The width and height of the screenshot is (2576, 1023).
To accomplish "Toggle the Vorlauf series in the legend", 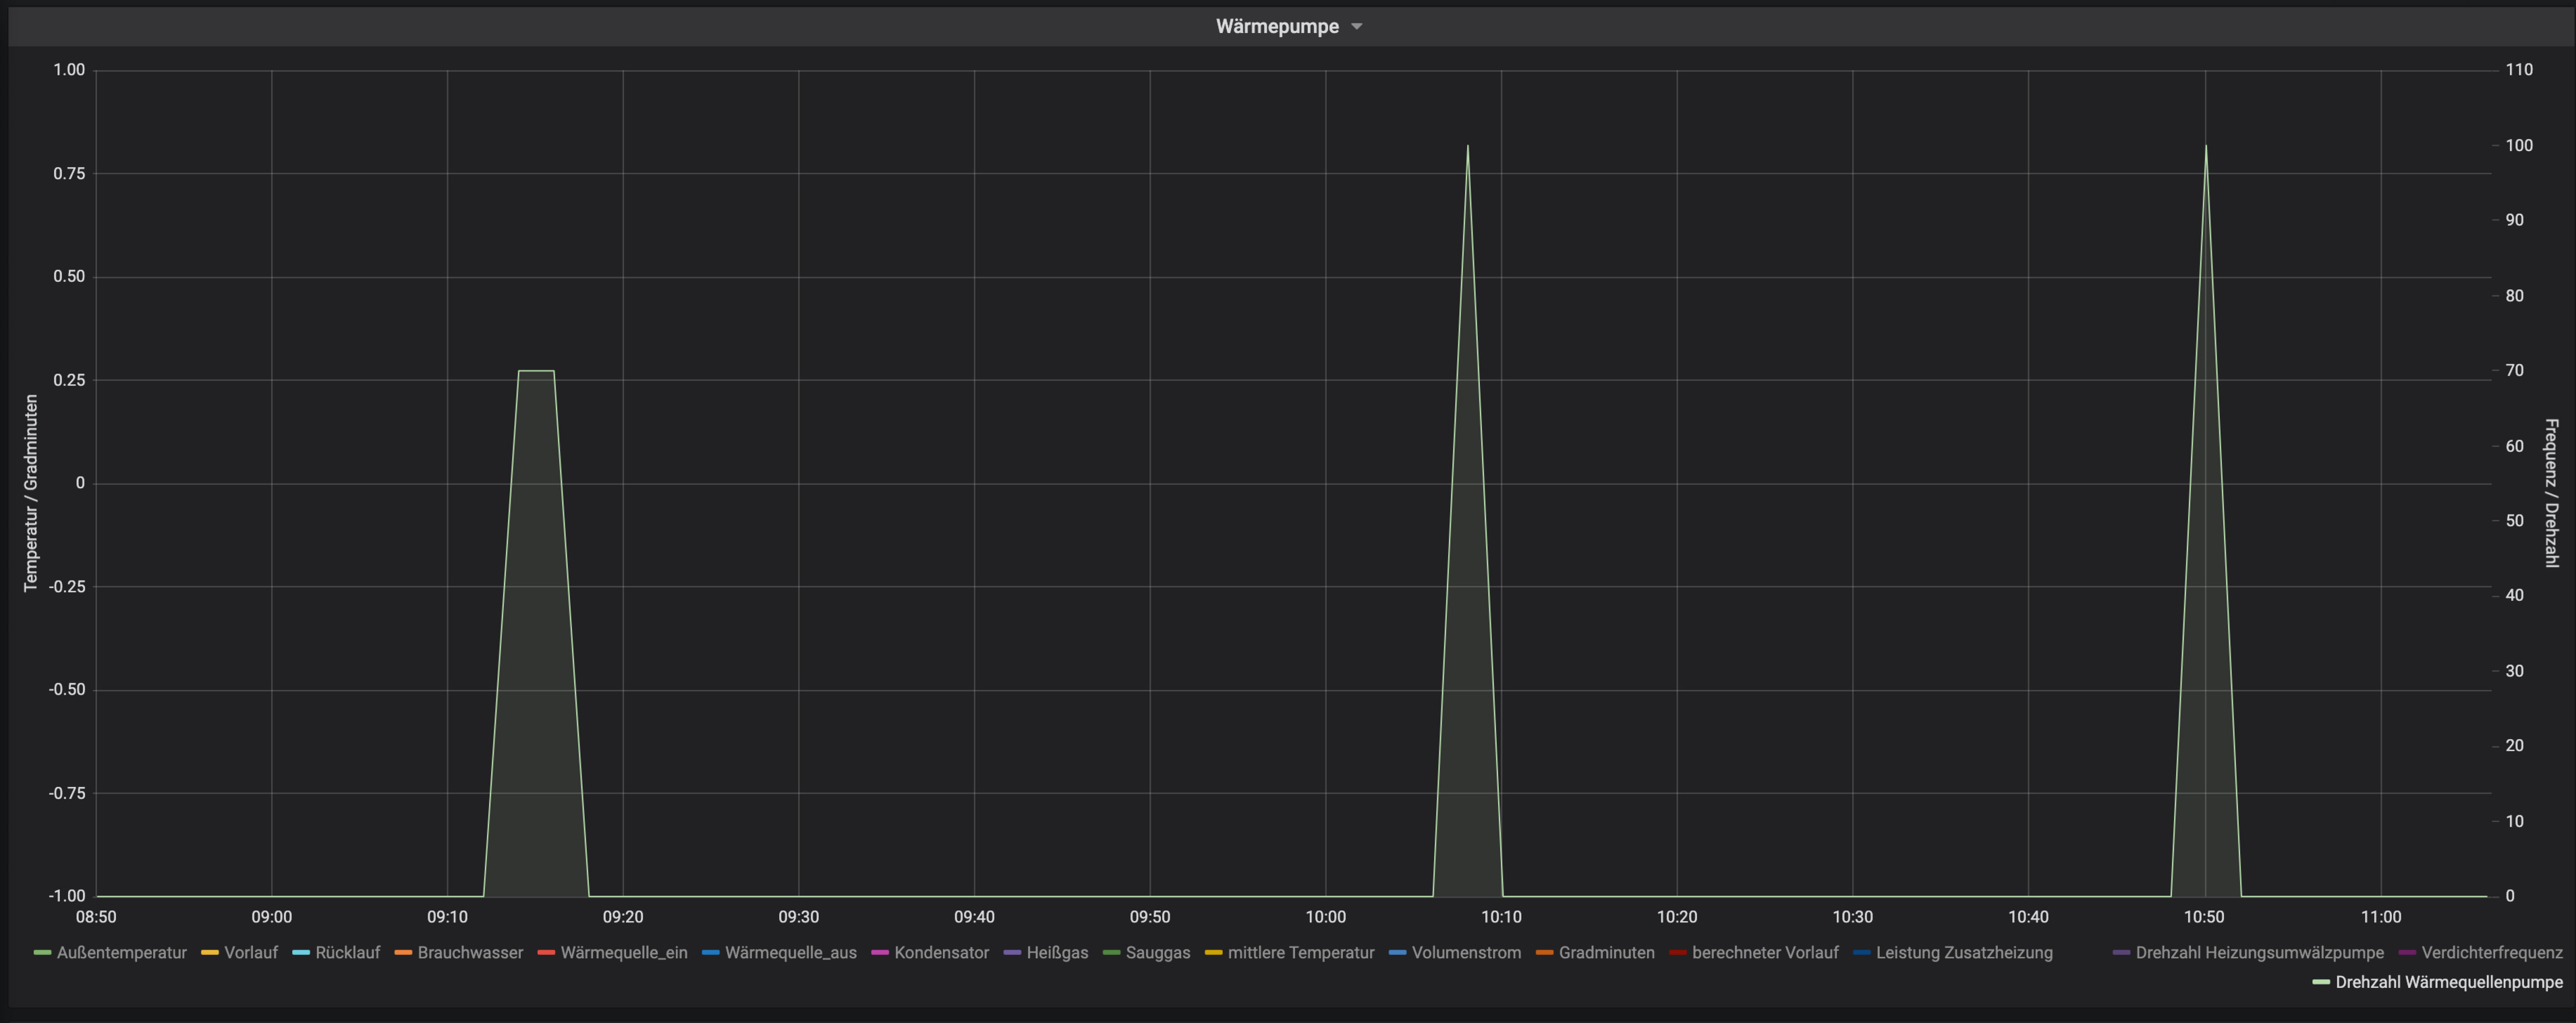I will (251, 953).
